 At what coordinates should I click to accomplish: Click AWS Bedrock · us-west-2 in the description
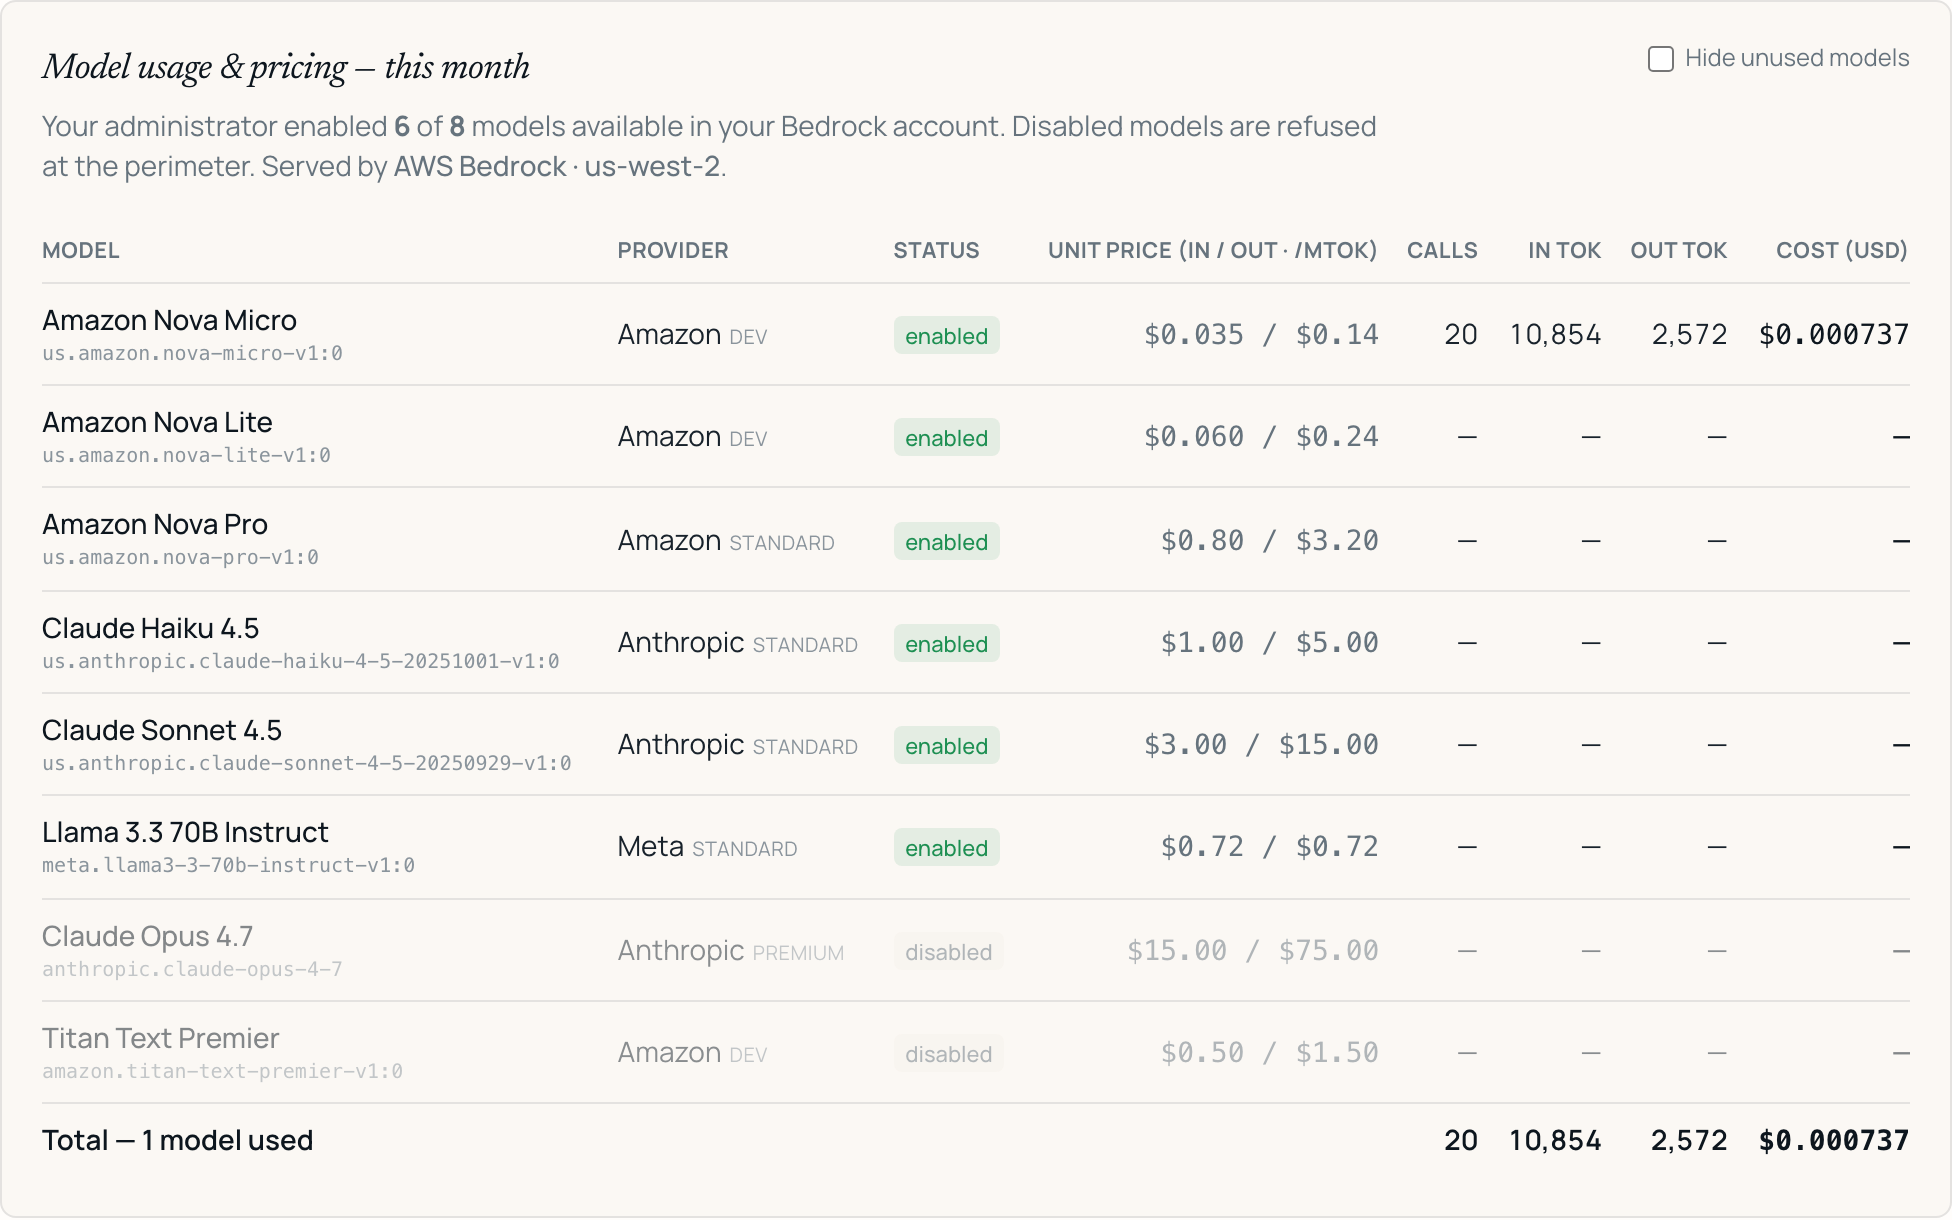[557, 166]
